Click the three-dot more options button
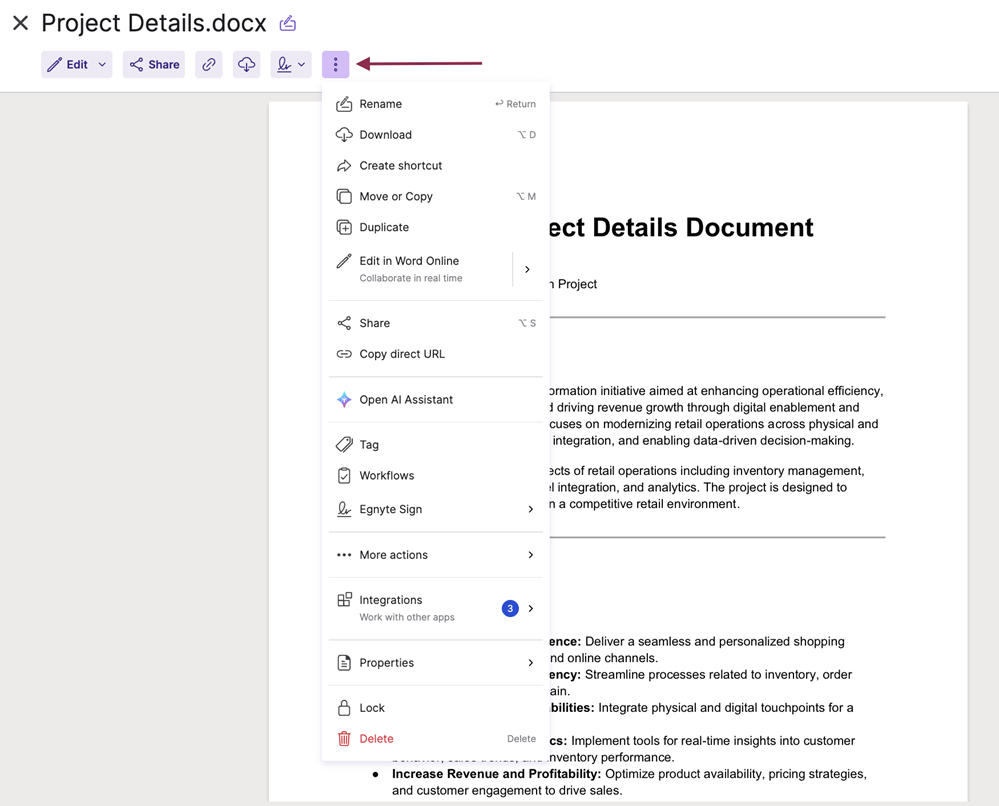This screenshot has width=999, height=806. pos(336,64)
